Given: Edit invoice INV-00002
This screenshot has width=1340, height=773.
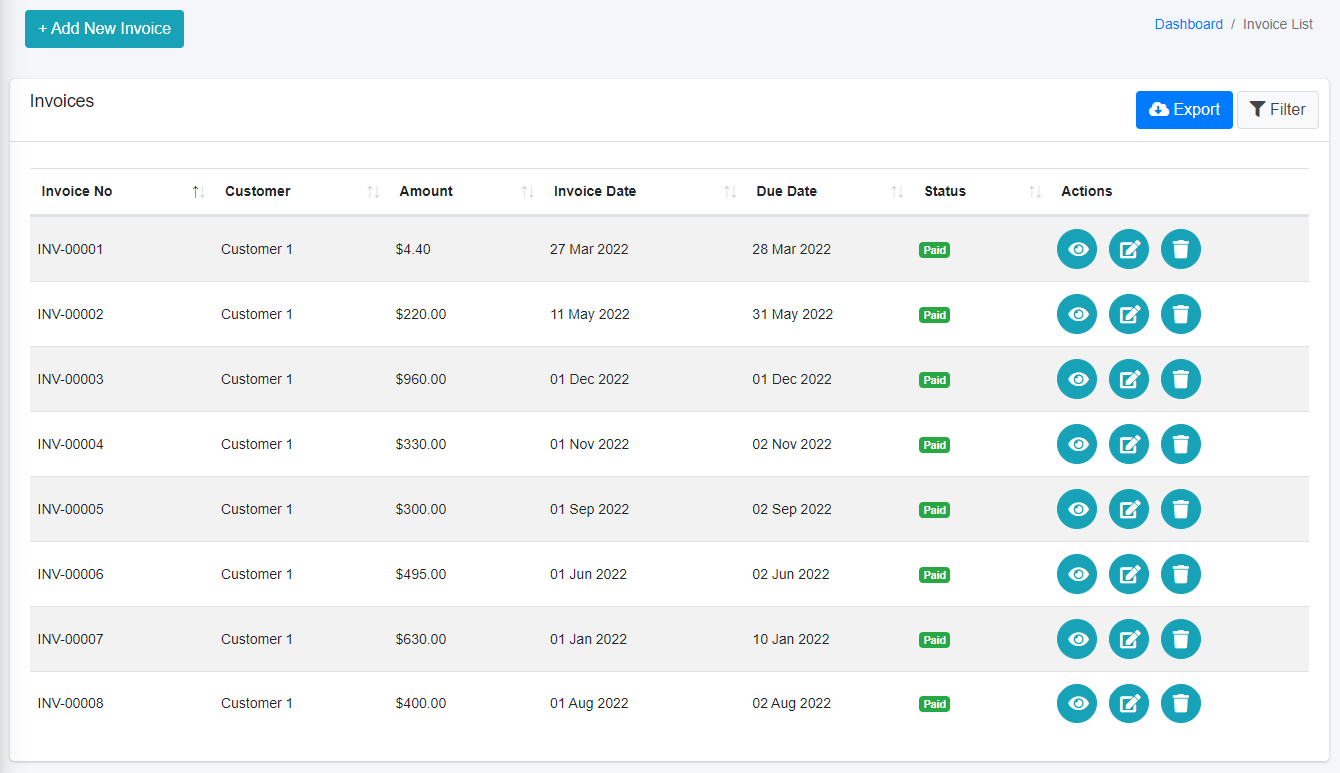Looking at the screenshot, I should [1129, 314].
